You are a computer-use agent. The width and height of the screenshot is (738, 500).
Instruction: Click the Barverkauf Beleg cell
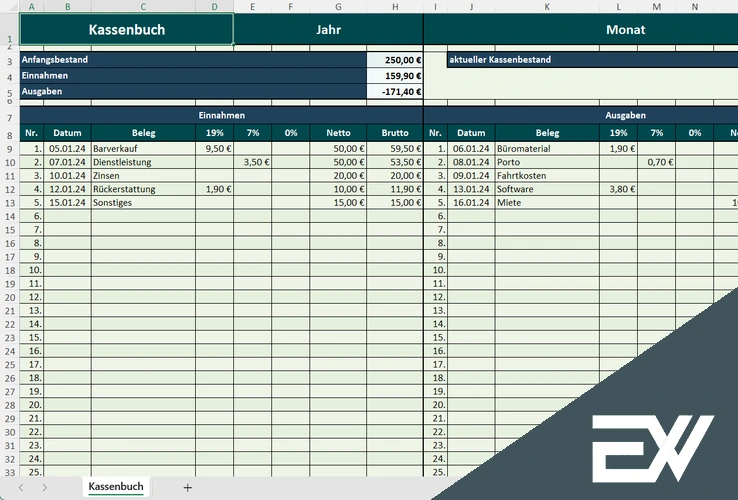tap(143, 149)
